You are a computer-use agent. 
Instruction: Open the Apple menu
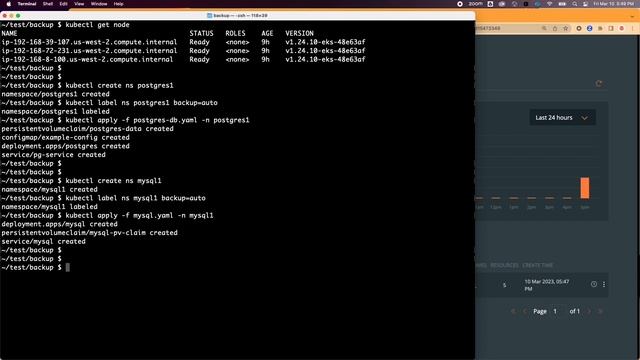(x=9, y=4)
